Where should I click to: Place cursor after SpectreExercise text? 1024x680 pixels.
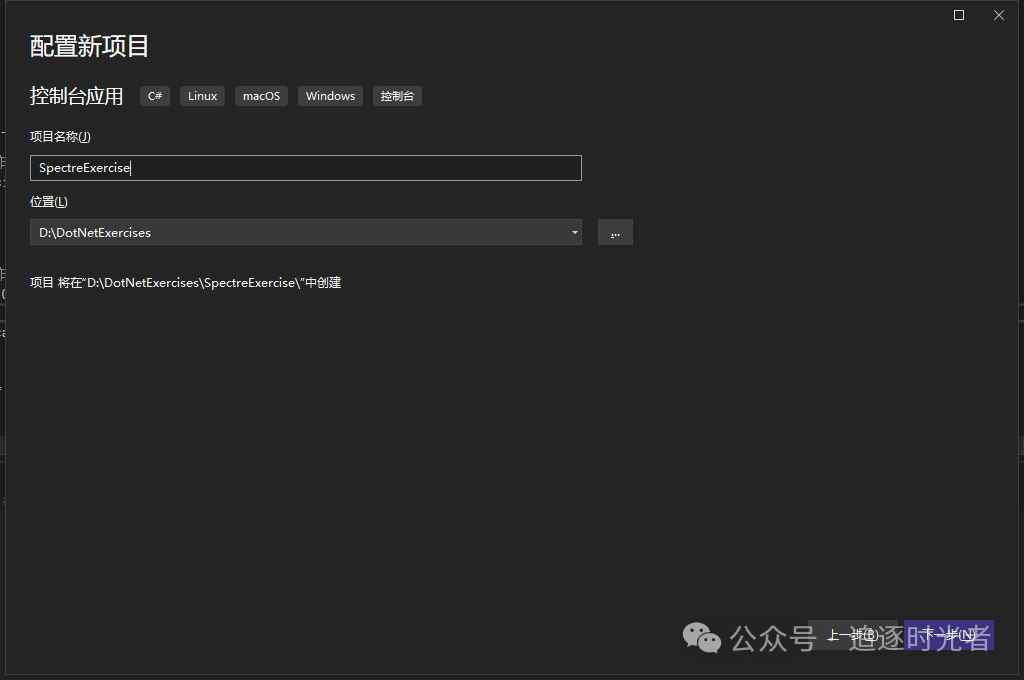pos(133,167)
